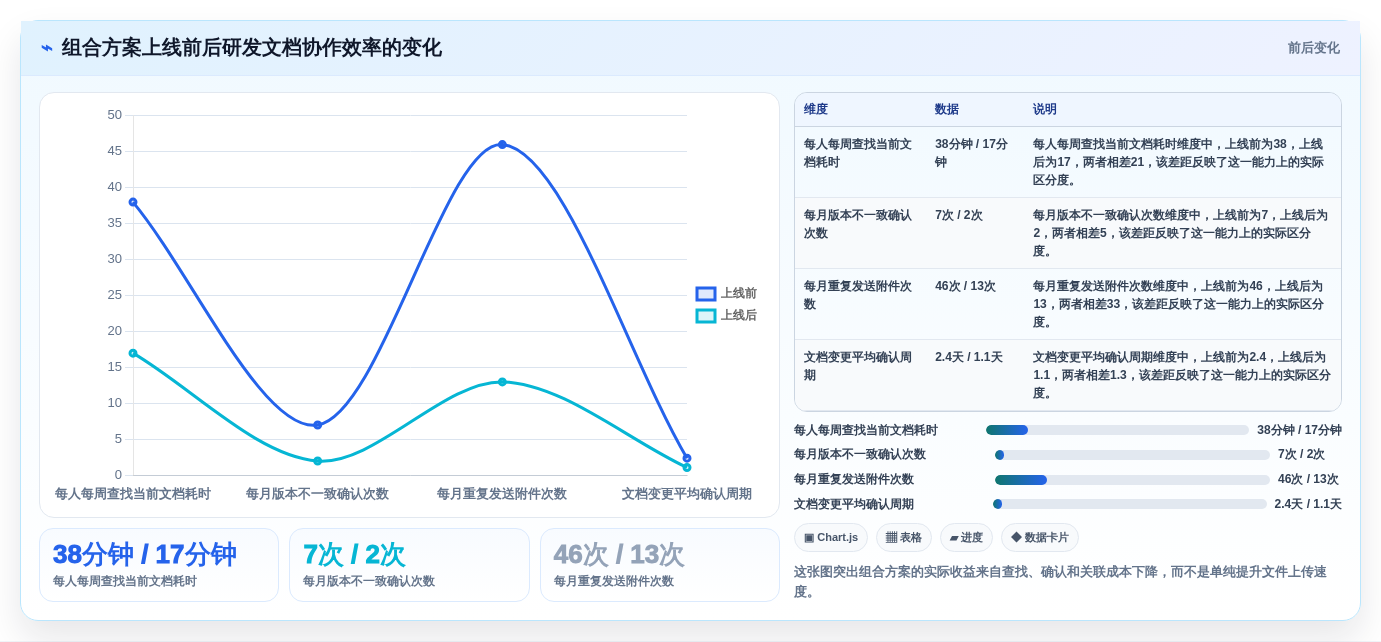
Task: Click the 上线后 data point at 2
Action: 318,461
